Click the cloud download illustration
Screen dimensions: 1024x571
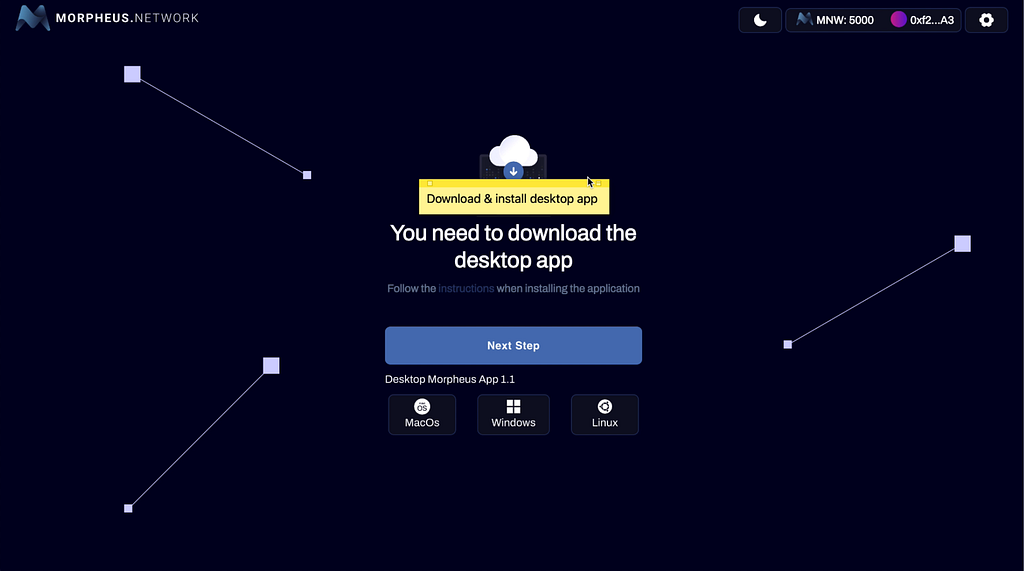[513, 157]
